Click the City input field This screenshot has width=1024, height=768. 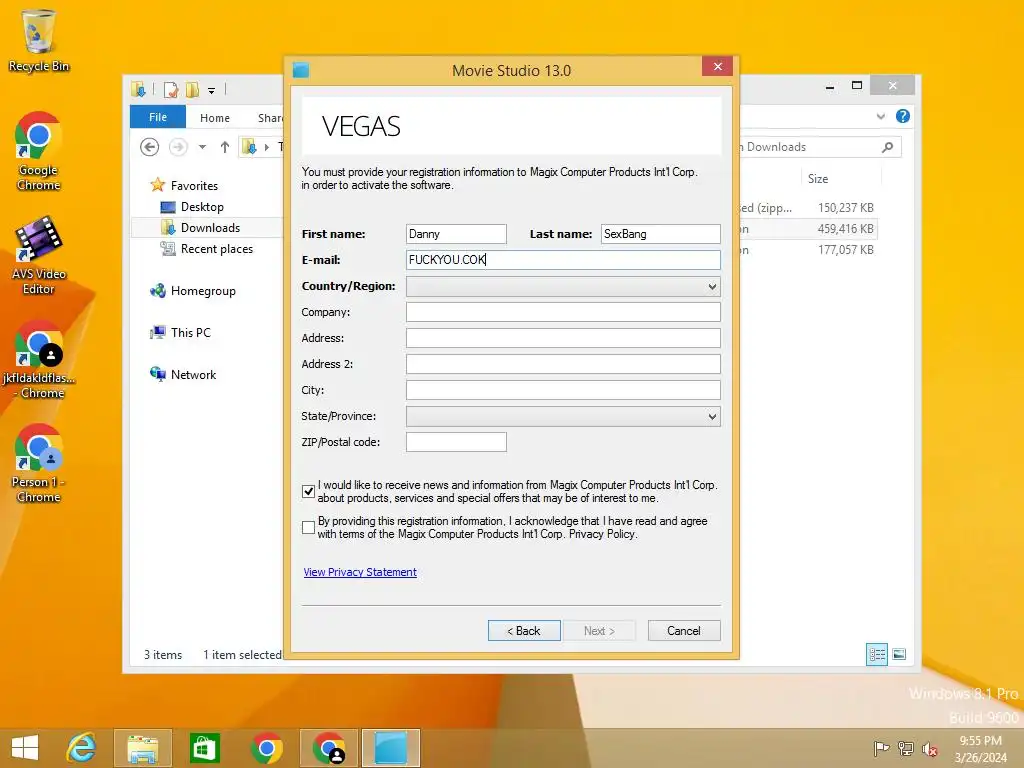point(563,390)
